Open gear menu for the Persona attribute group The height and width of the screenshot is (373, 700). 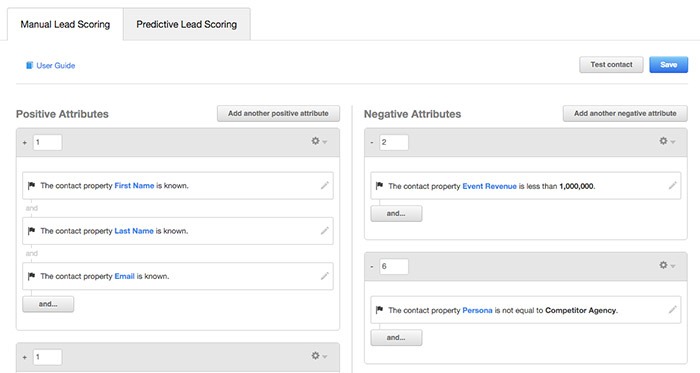667,265
